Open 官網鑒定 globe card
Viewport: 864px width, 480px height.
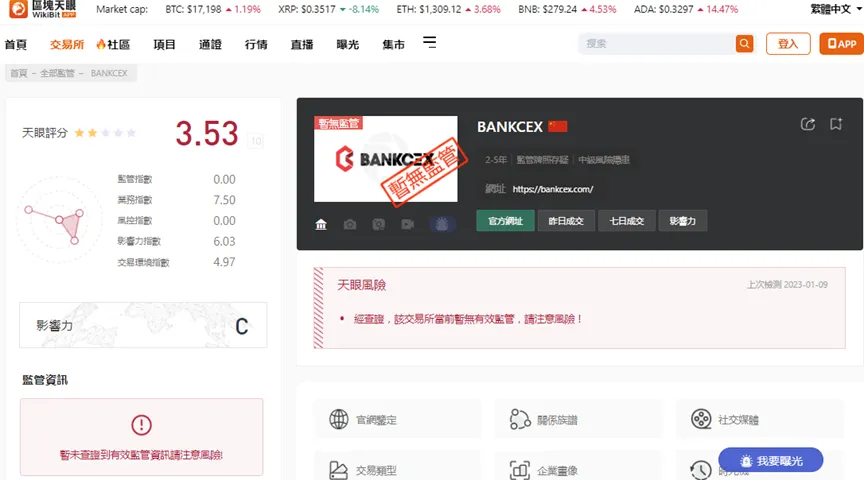(x=397, y=419)
